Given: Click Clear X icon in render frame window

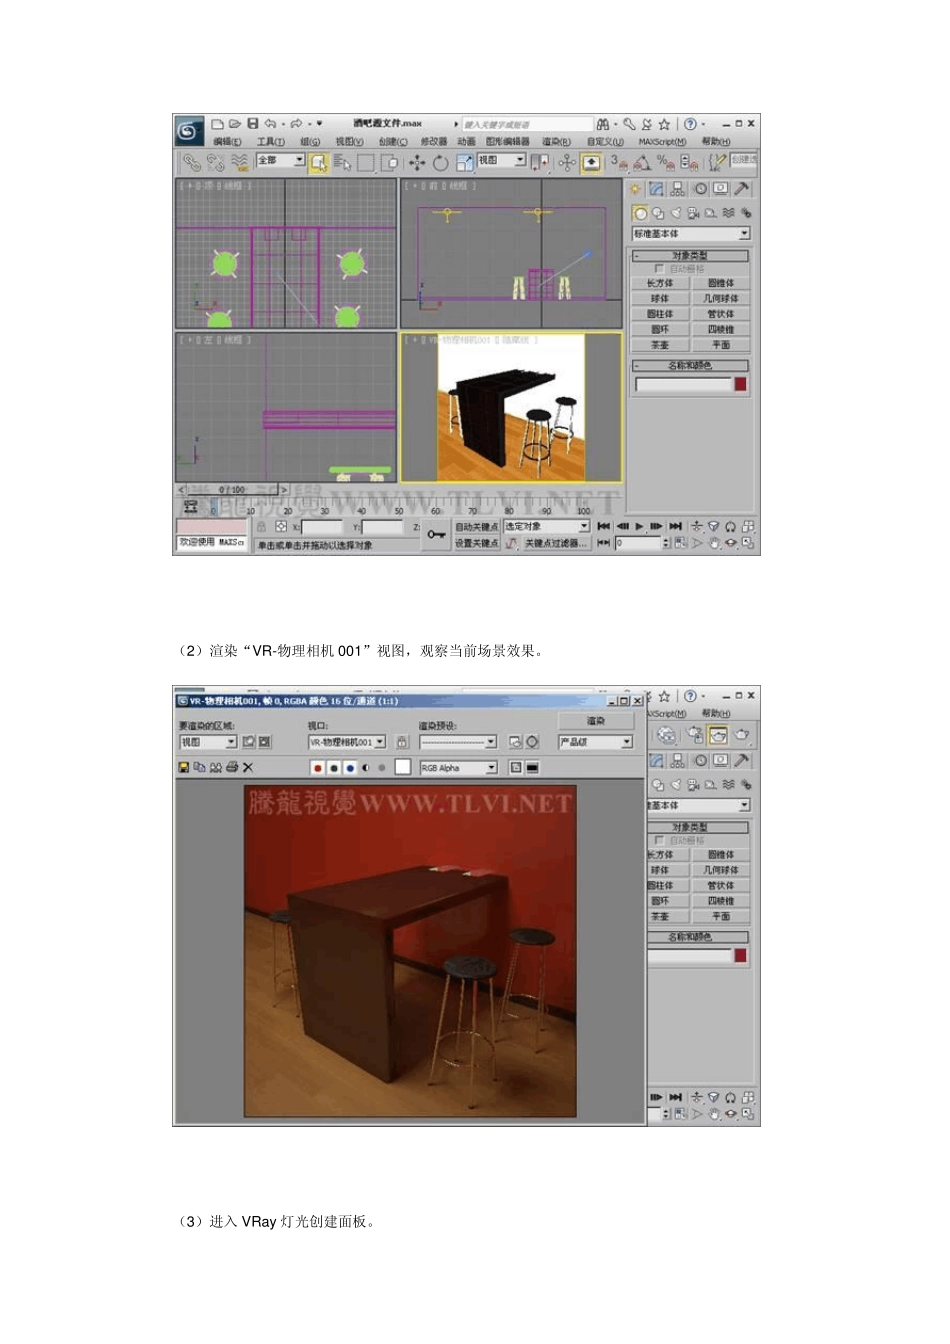Looking at the screenshot, I should tap(248, 767).
